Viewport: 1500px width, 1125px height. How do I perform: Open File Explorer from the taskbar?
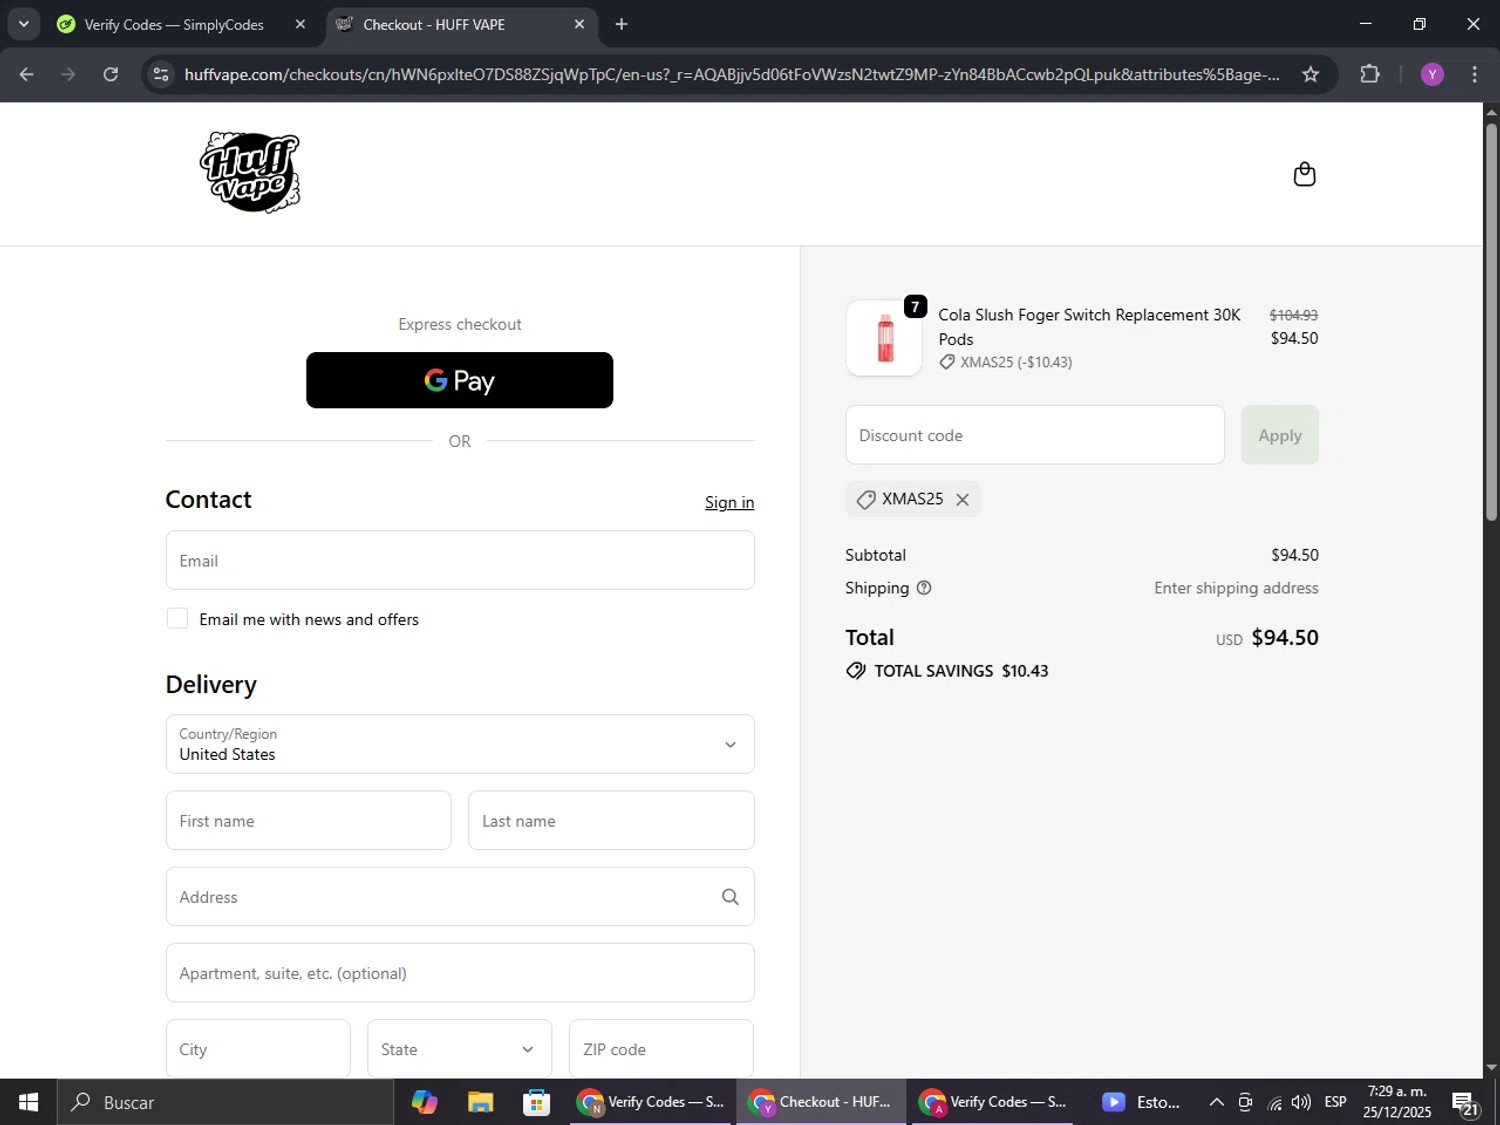[x=480, y=1102]
